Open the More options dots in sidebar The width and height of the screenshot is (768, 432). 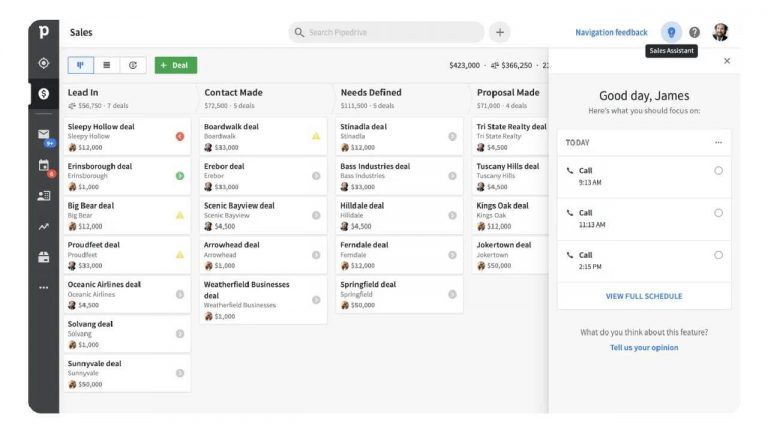[x=44, y=288]
